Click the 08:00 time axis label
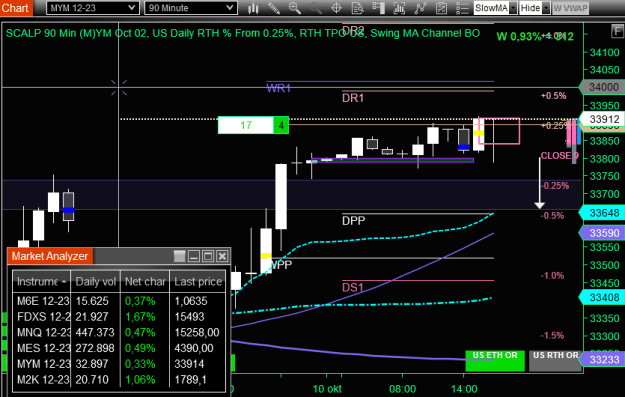This screenshot has width=625, height=397. [403, 389]
